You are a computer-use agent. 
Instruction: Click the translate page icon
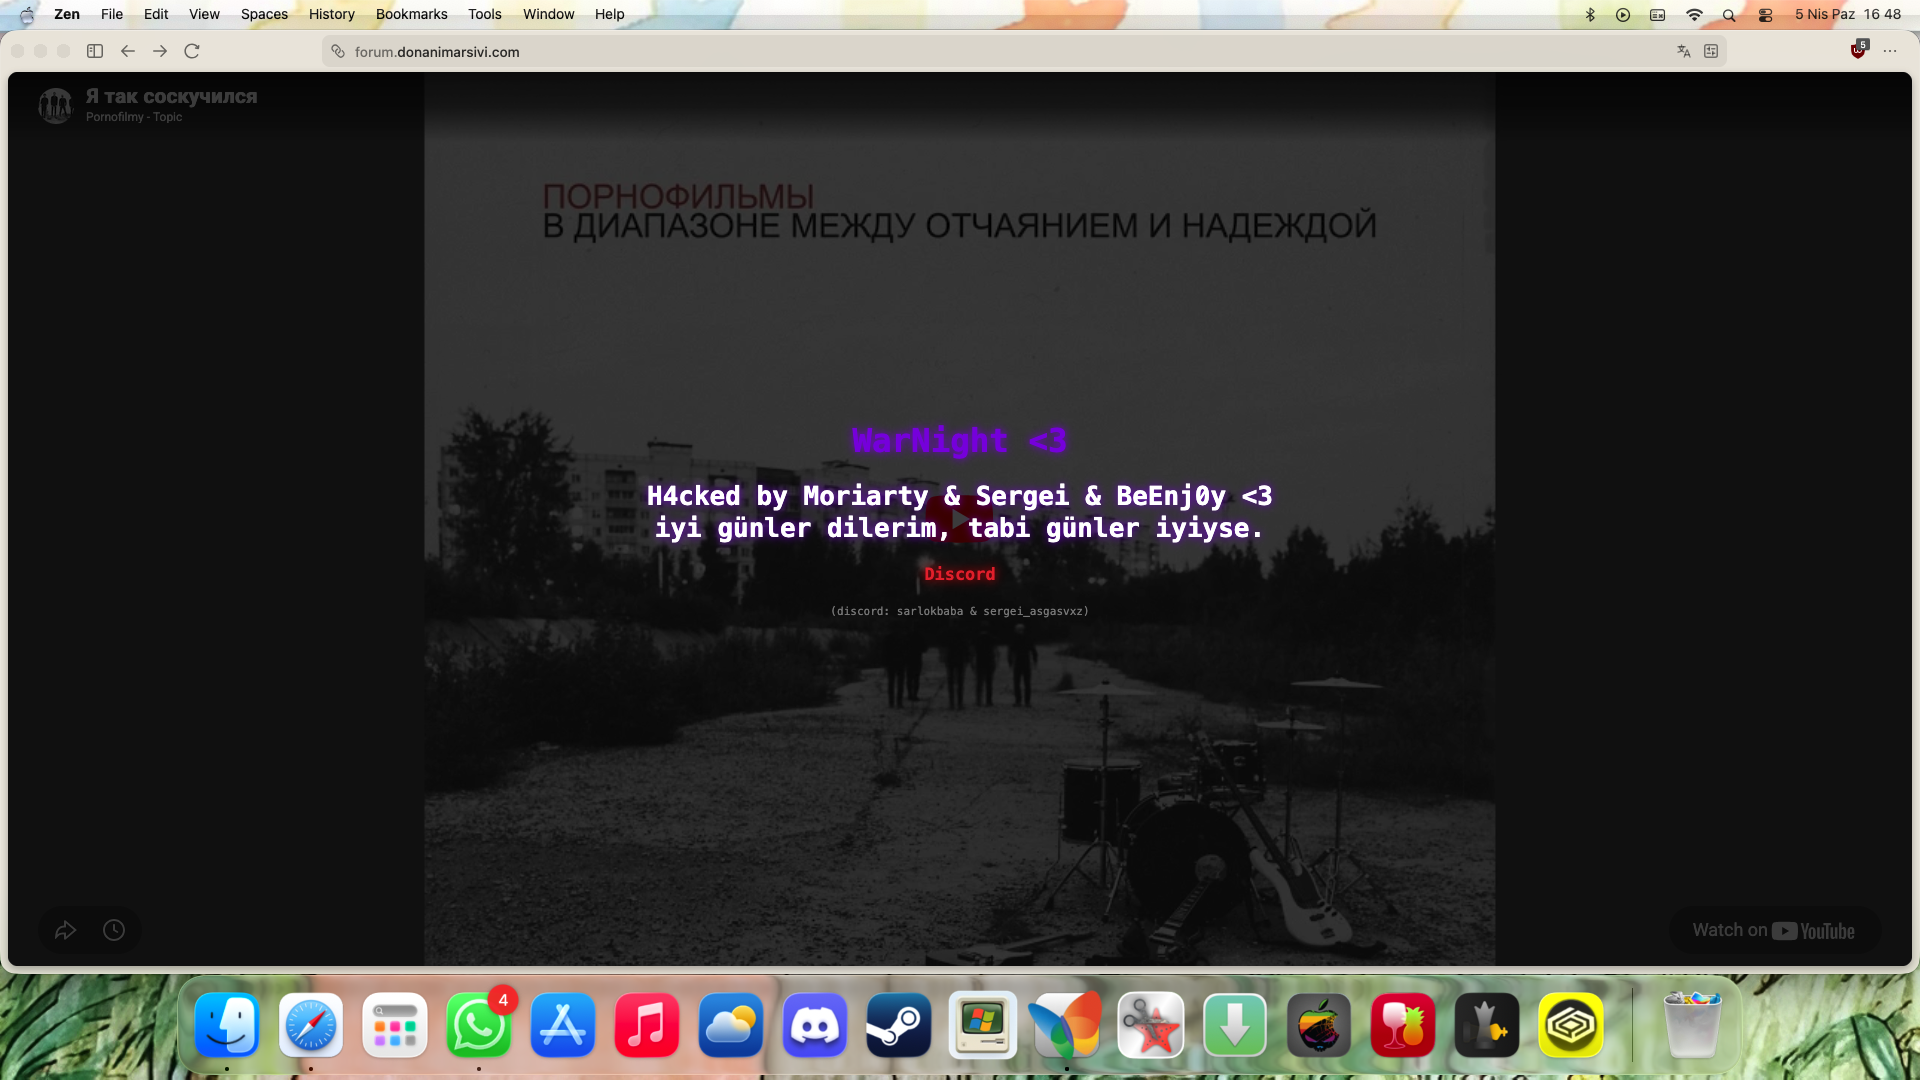[x=1684, y=51]
